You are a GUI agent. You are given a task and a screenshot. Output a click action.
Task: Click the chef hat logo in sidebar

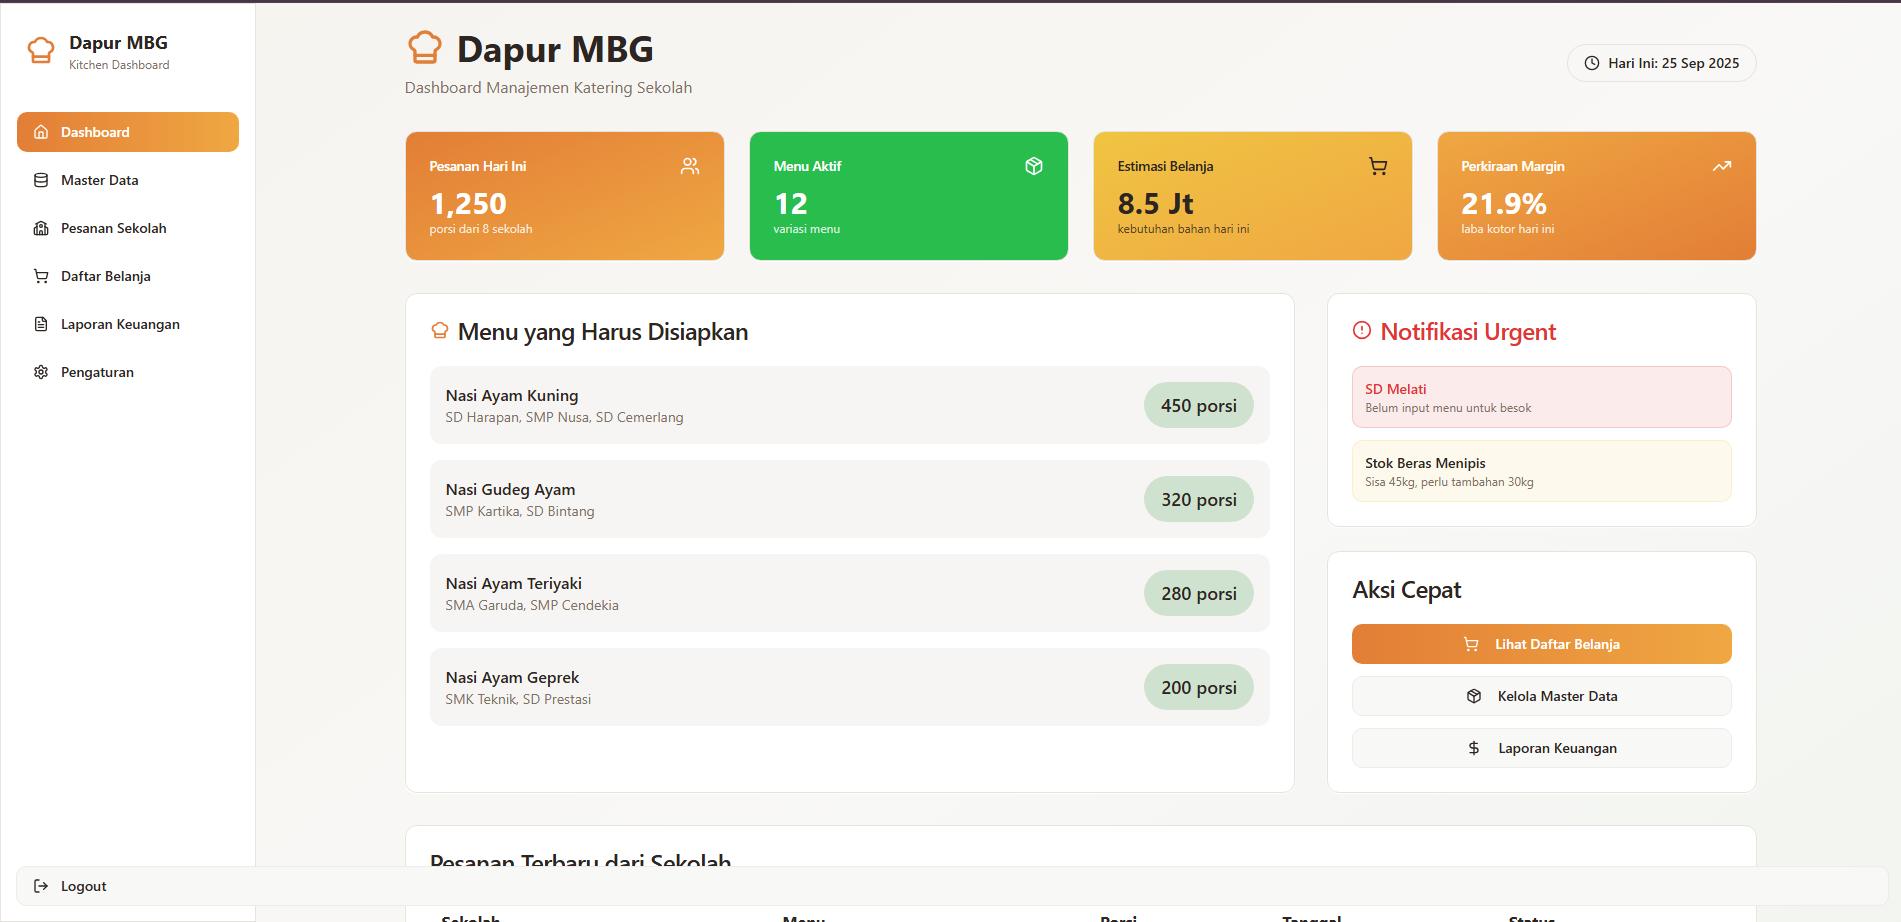pyautogui.click(x=41, y=50)
